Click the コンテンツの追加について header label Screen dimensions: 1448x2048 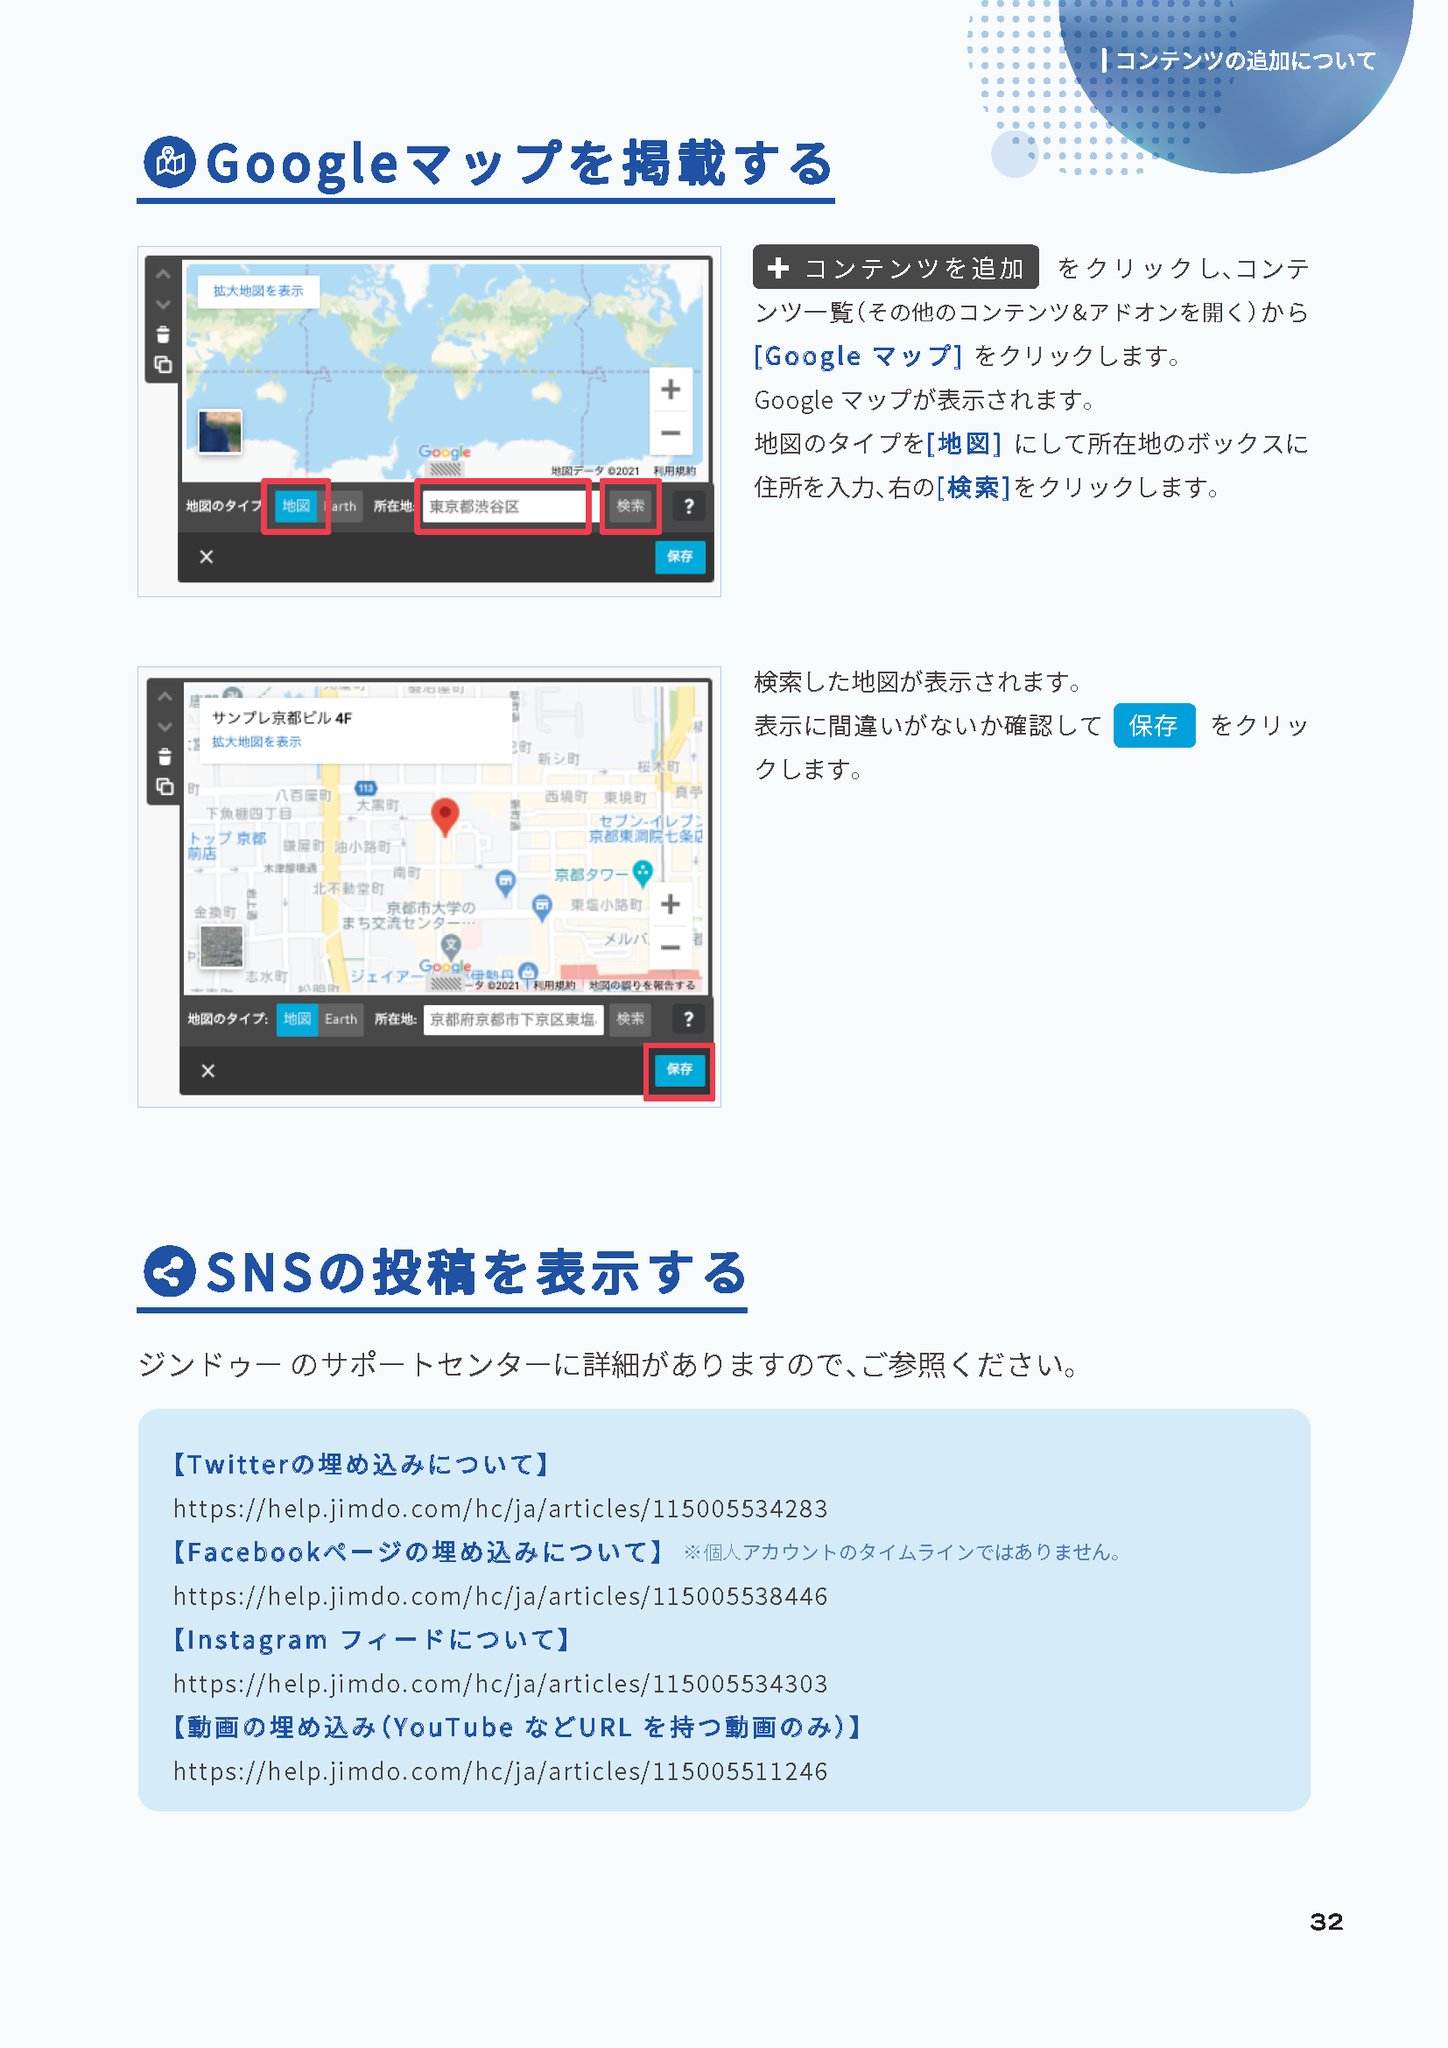tap(1246, 61)
